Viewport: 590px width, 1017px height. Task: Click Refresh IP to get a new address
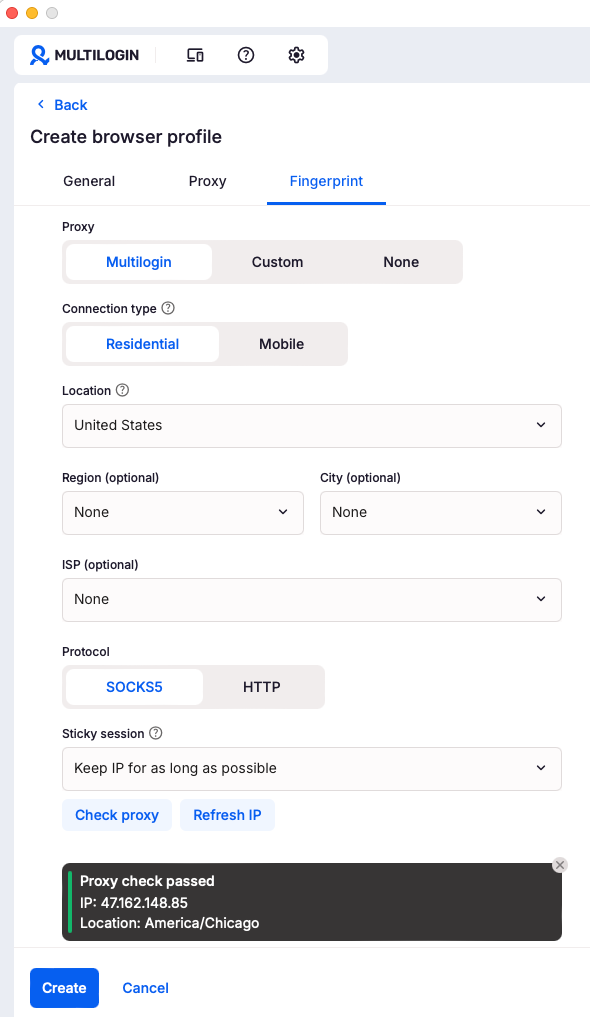227,815
